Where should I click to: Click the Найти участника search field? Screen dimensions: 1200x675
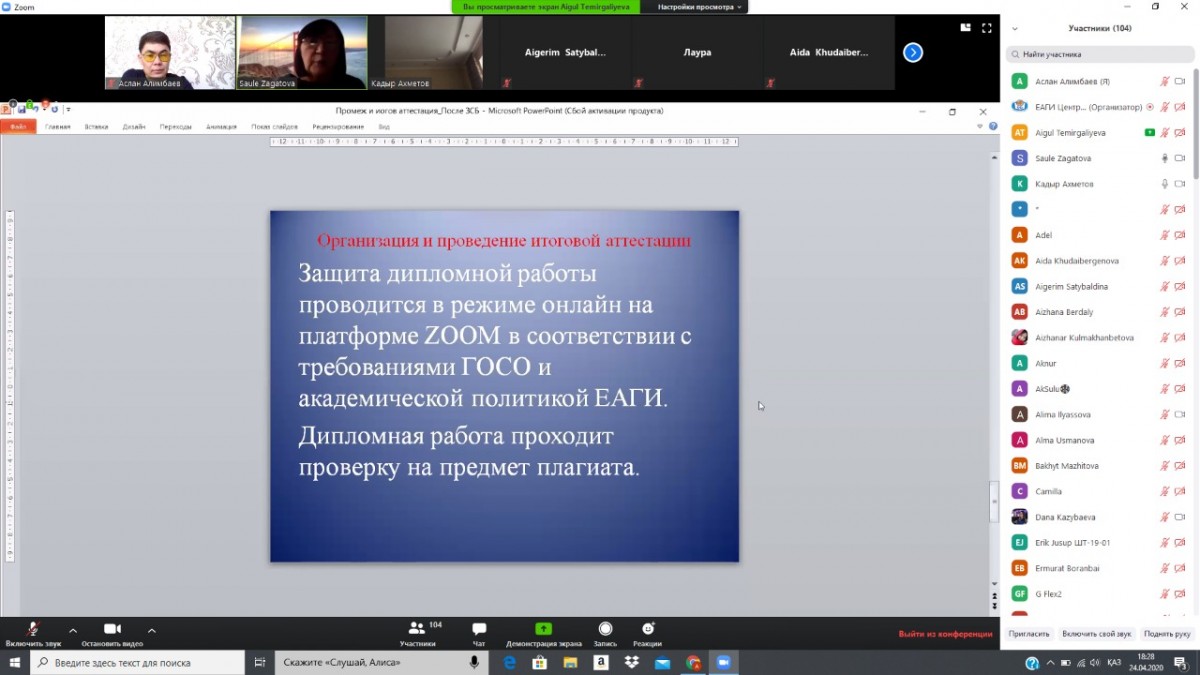[x=1100, y=55]
